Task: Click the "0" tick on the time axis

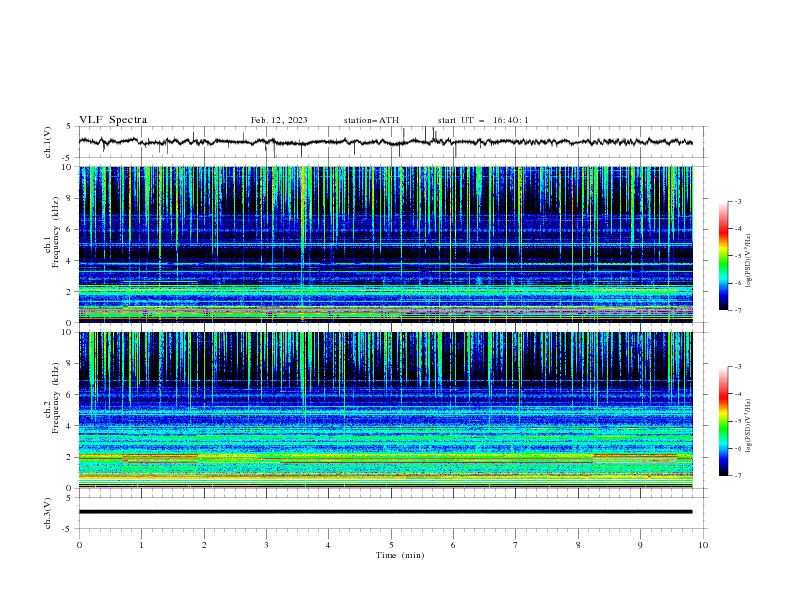Action: [79, 545]
